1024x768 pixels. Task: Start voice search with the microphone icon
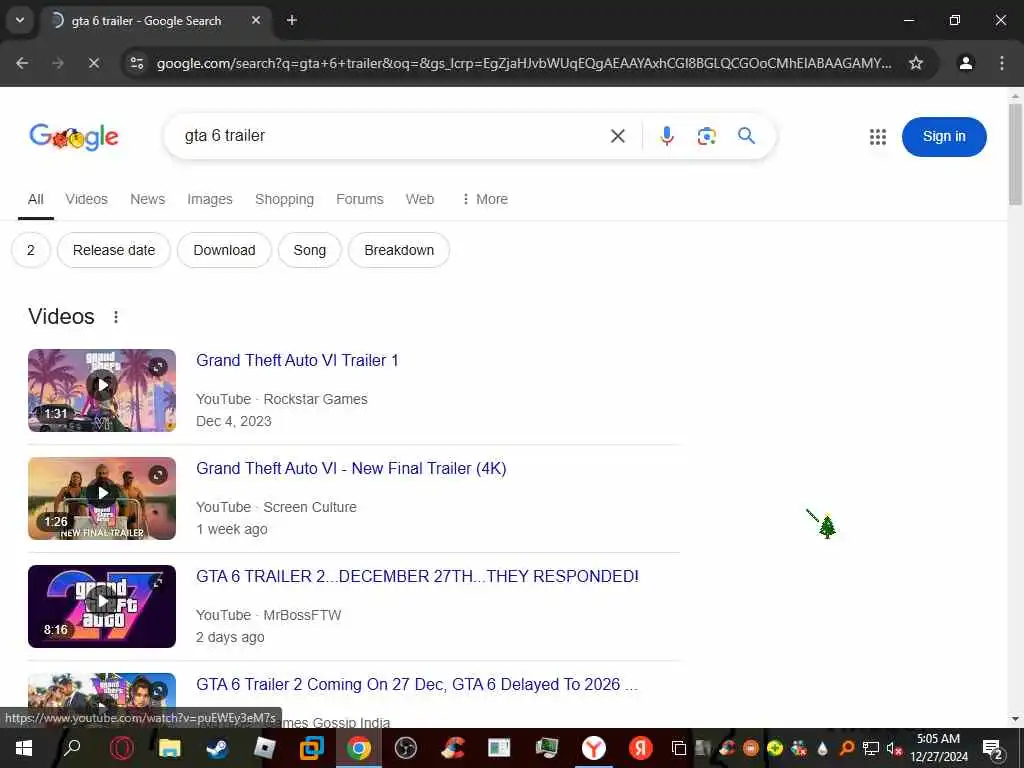coord(667,136)
